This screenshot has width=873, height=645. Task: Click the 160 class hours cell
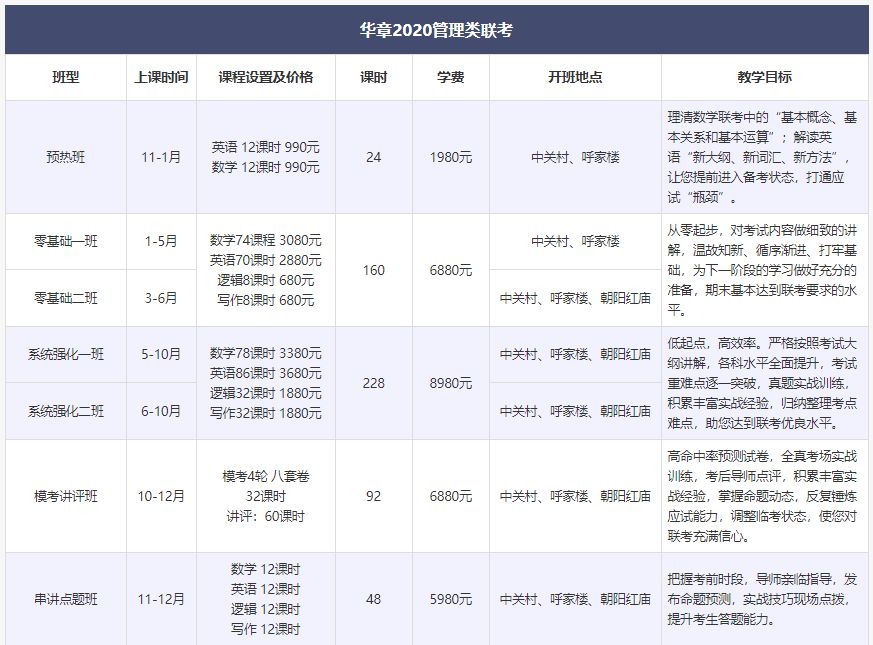[374, 270]
